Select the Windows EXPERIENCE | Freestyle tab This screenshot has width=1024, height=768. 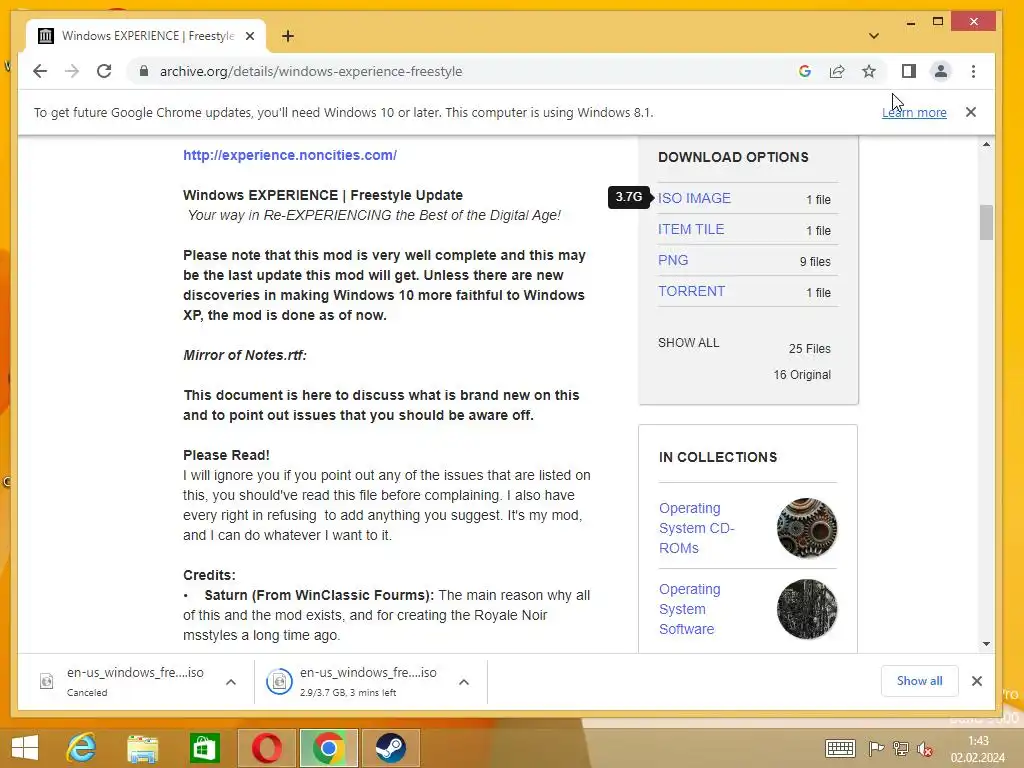[146, 36]
